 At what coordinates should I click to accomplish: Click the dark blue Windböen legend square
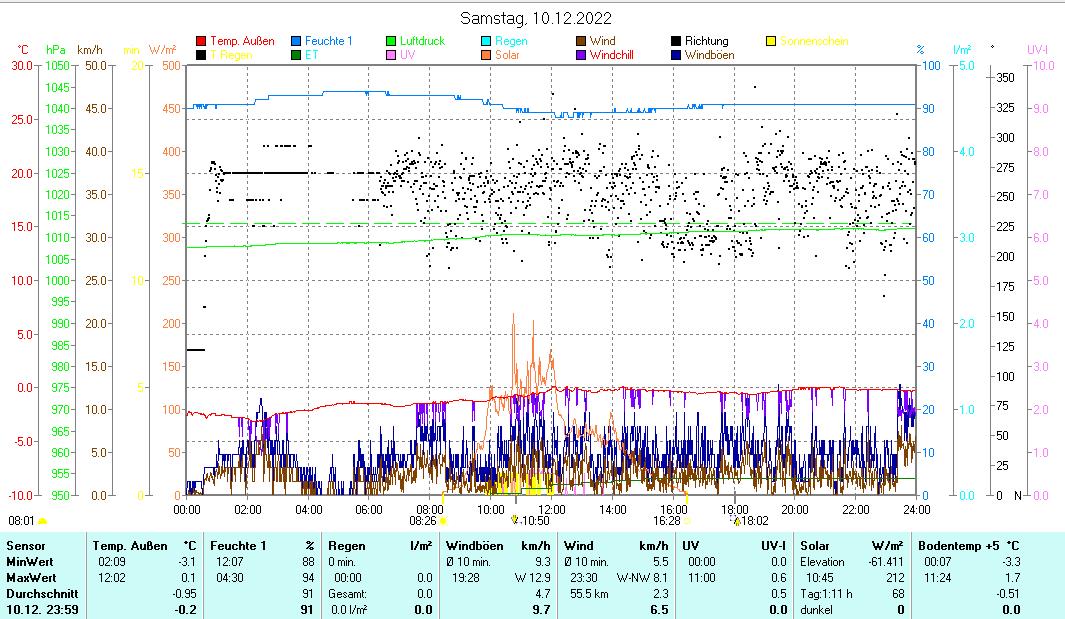pos(676,56)
